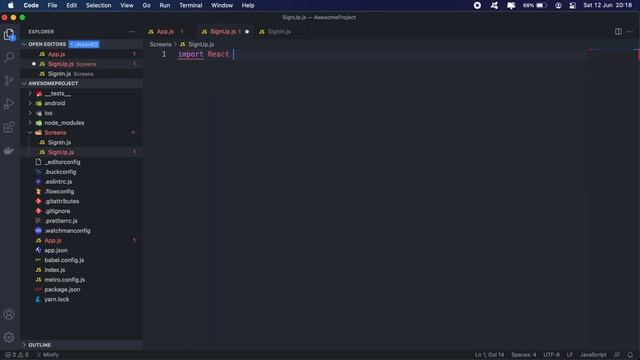640x360 pixels.
Task: Open SignIn.js in Screens folder
Action: [59, 142]
